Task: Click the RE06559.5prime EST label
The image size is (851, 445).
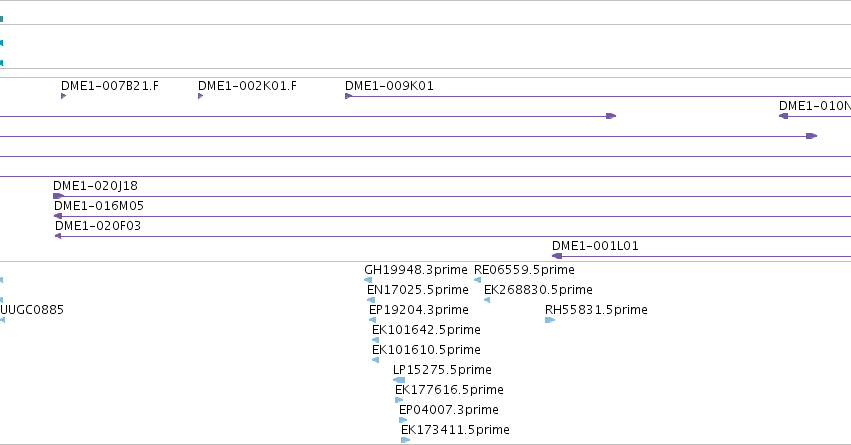Action: [524, 270]
